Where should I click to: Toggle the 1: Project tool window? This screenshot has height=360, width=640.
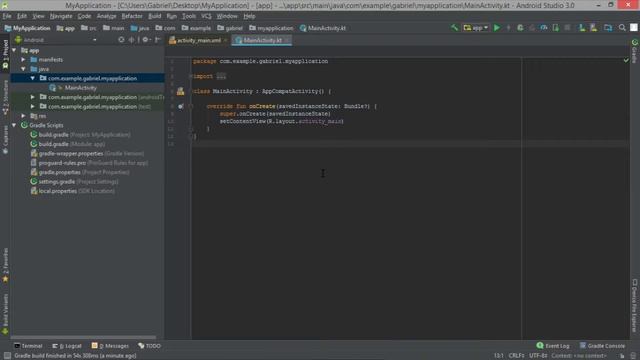click(5, 54)
